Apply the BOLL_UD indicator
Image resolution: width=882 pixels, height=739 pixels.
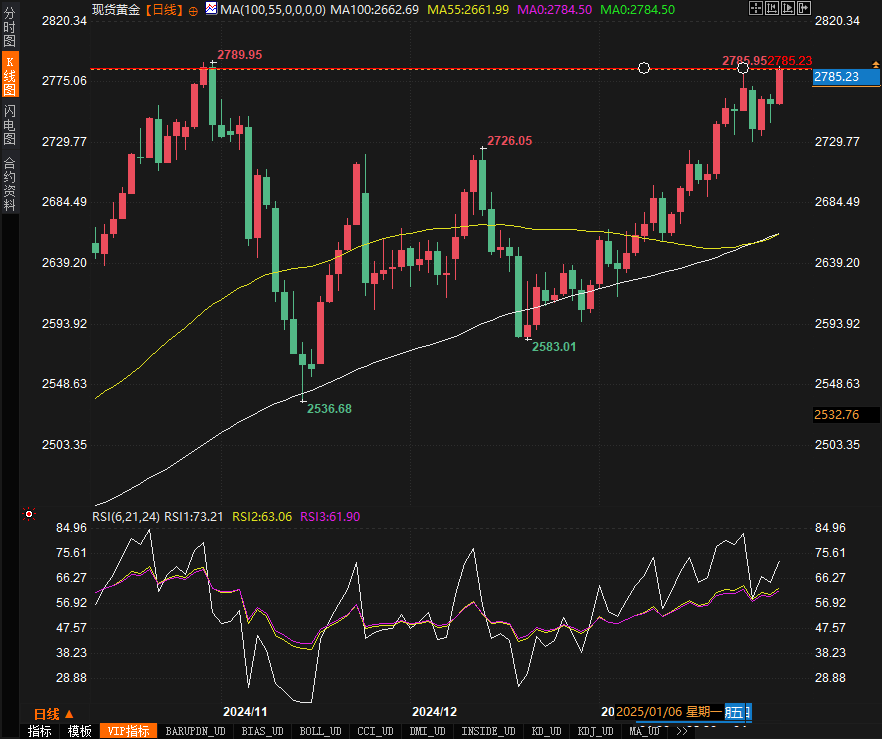point(320,731)
